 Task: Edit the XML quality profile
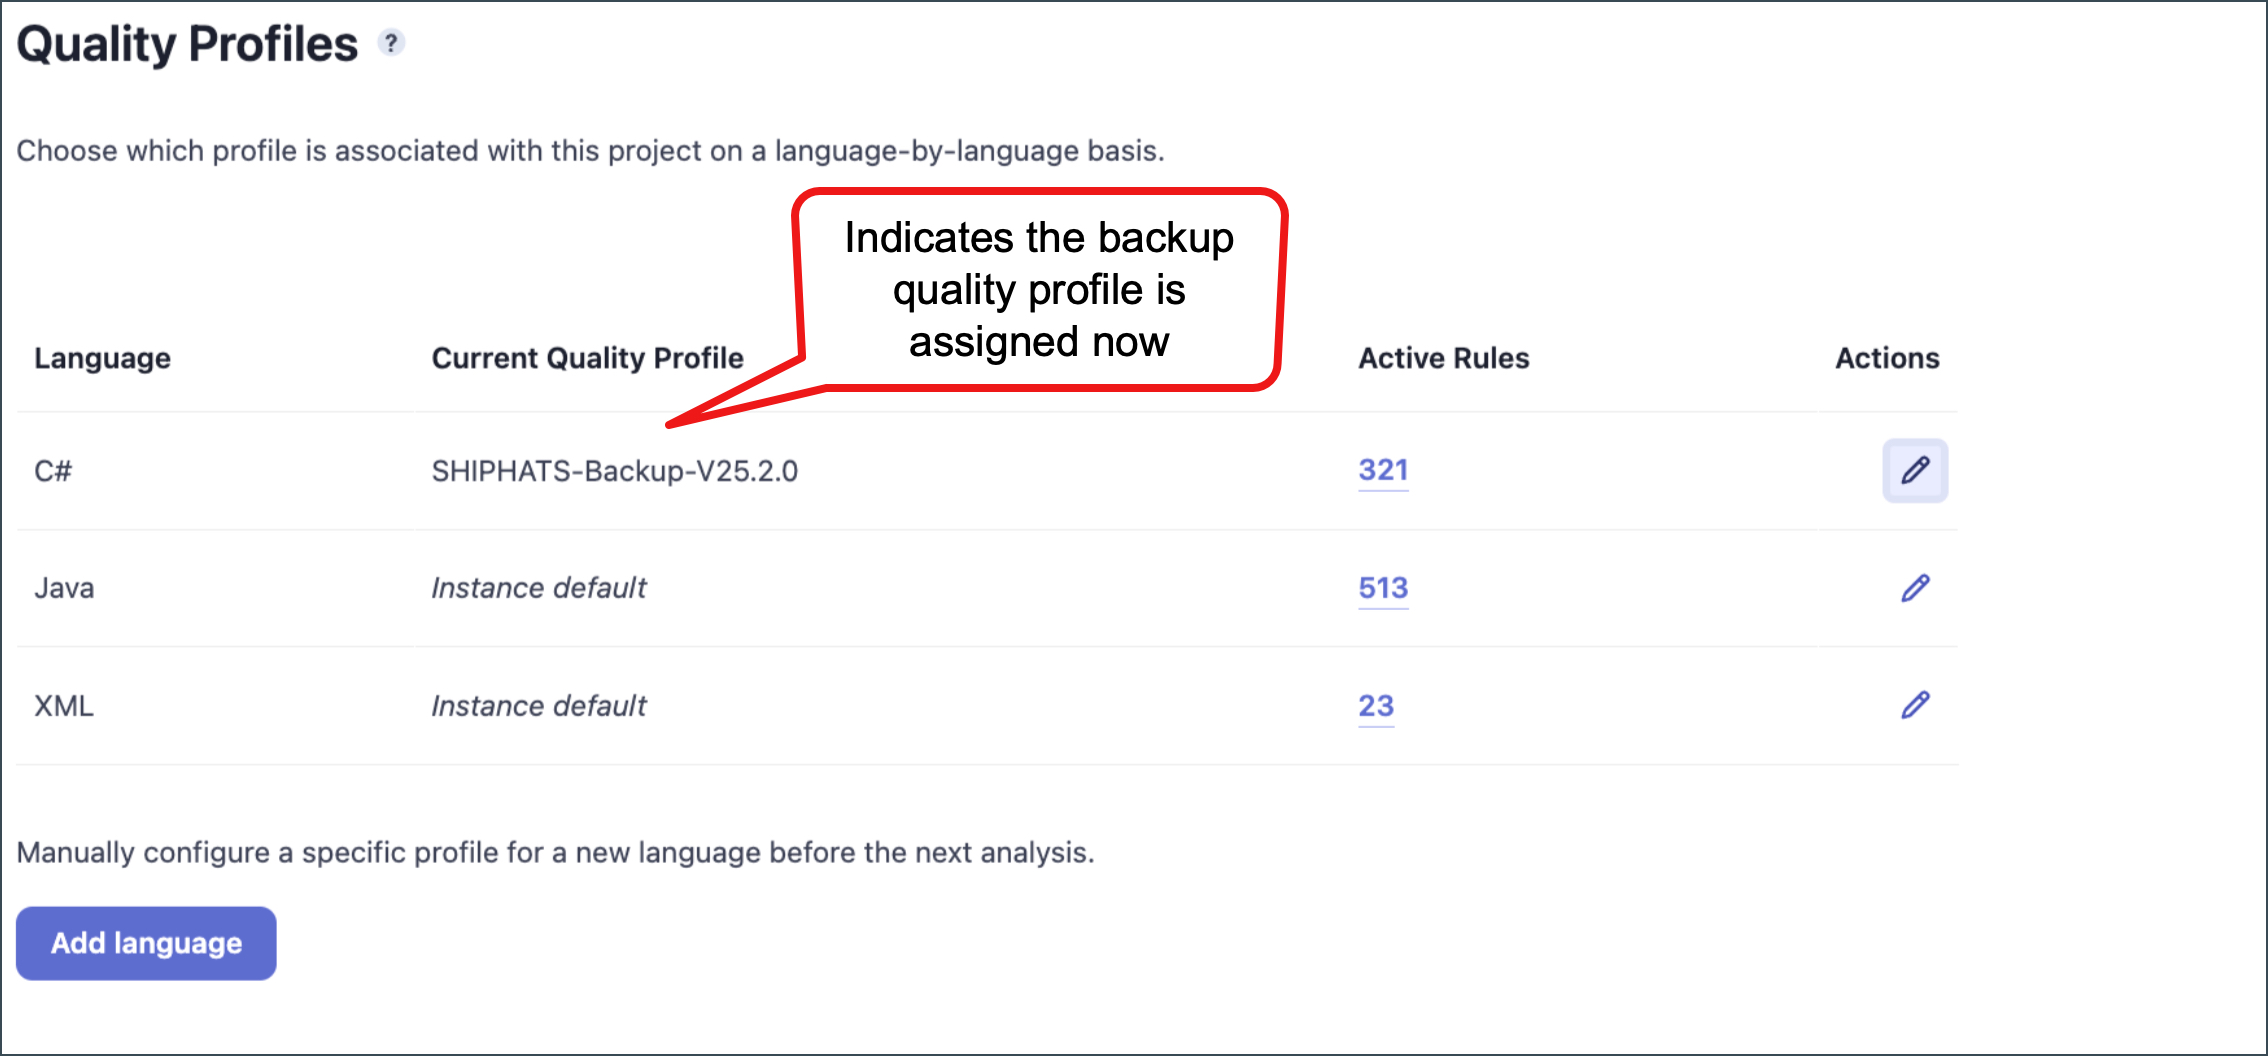click(x=1914, y=705)
